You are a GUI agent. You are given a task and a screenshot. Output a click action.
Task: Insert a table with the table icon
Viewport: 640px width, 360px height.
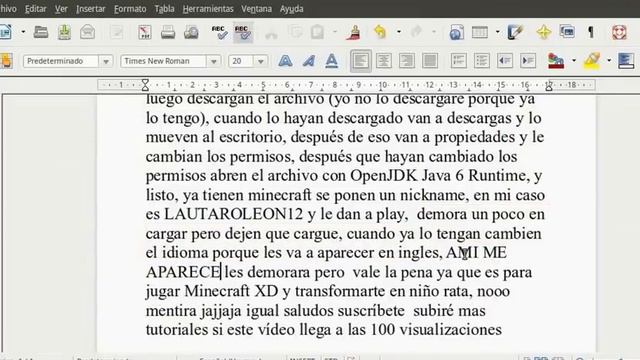(480, 32)
